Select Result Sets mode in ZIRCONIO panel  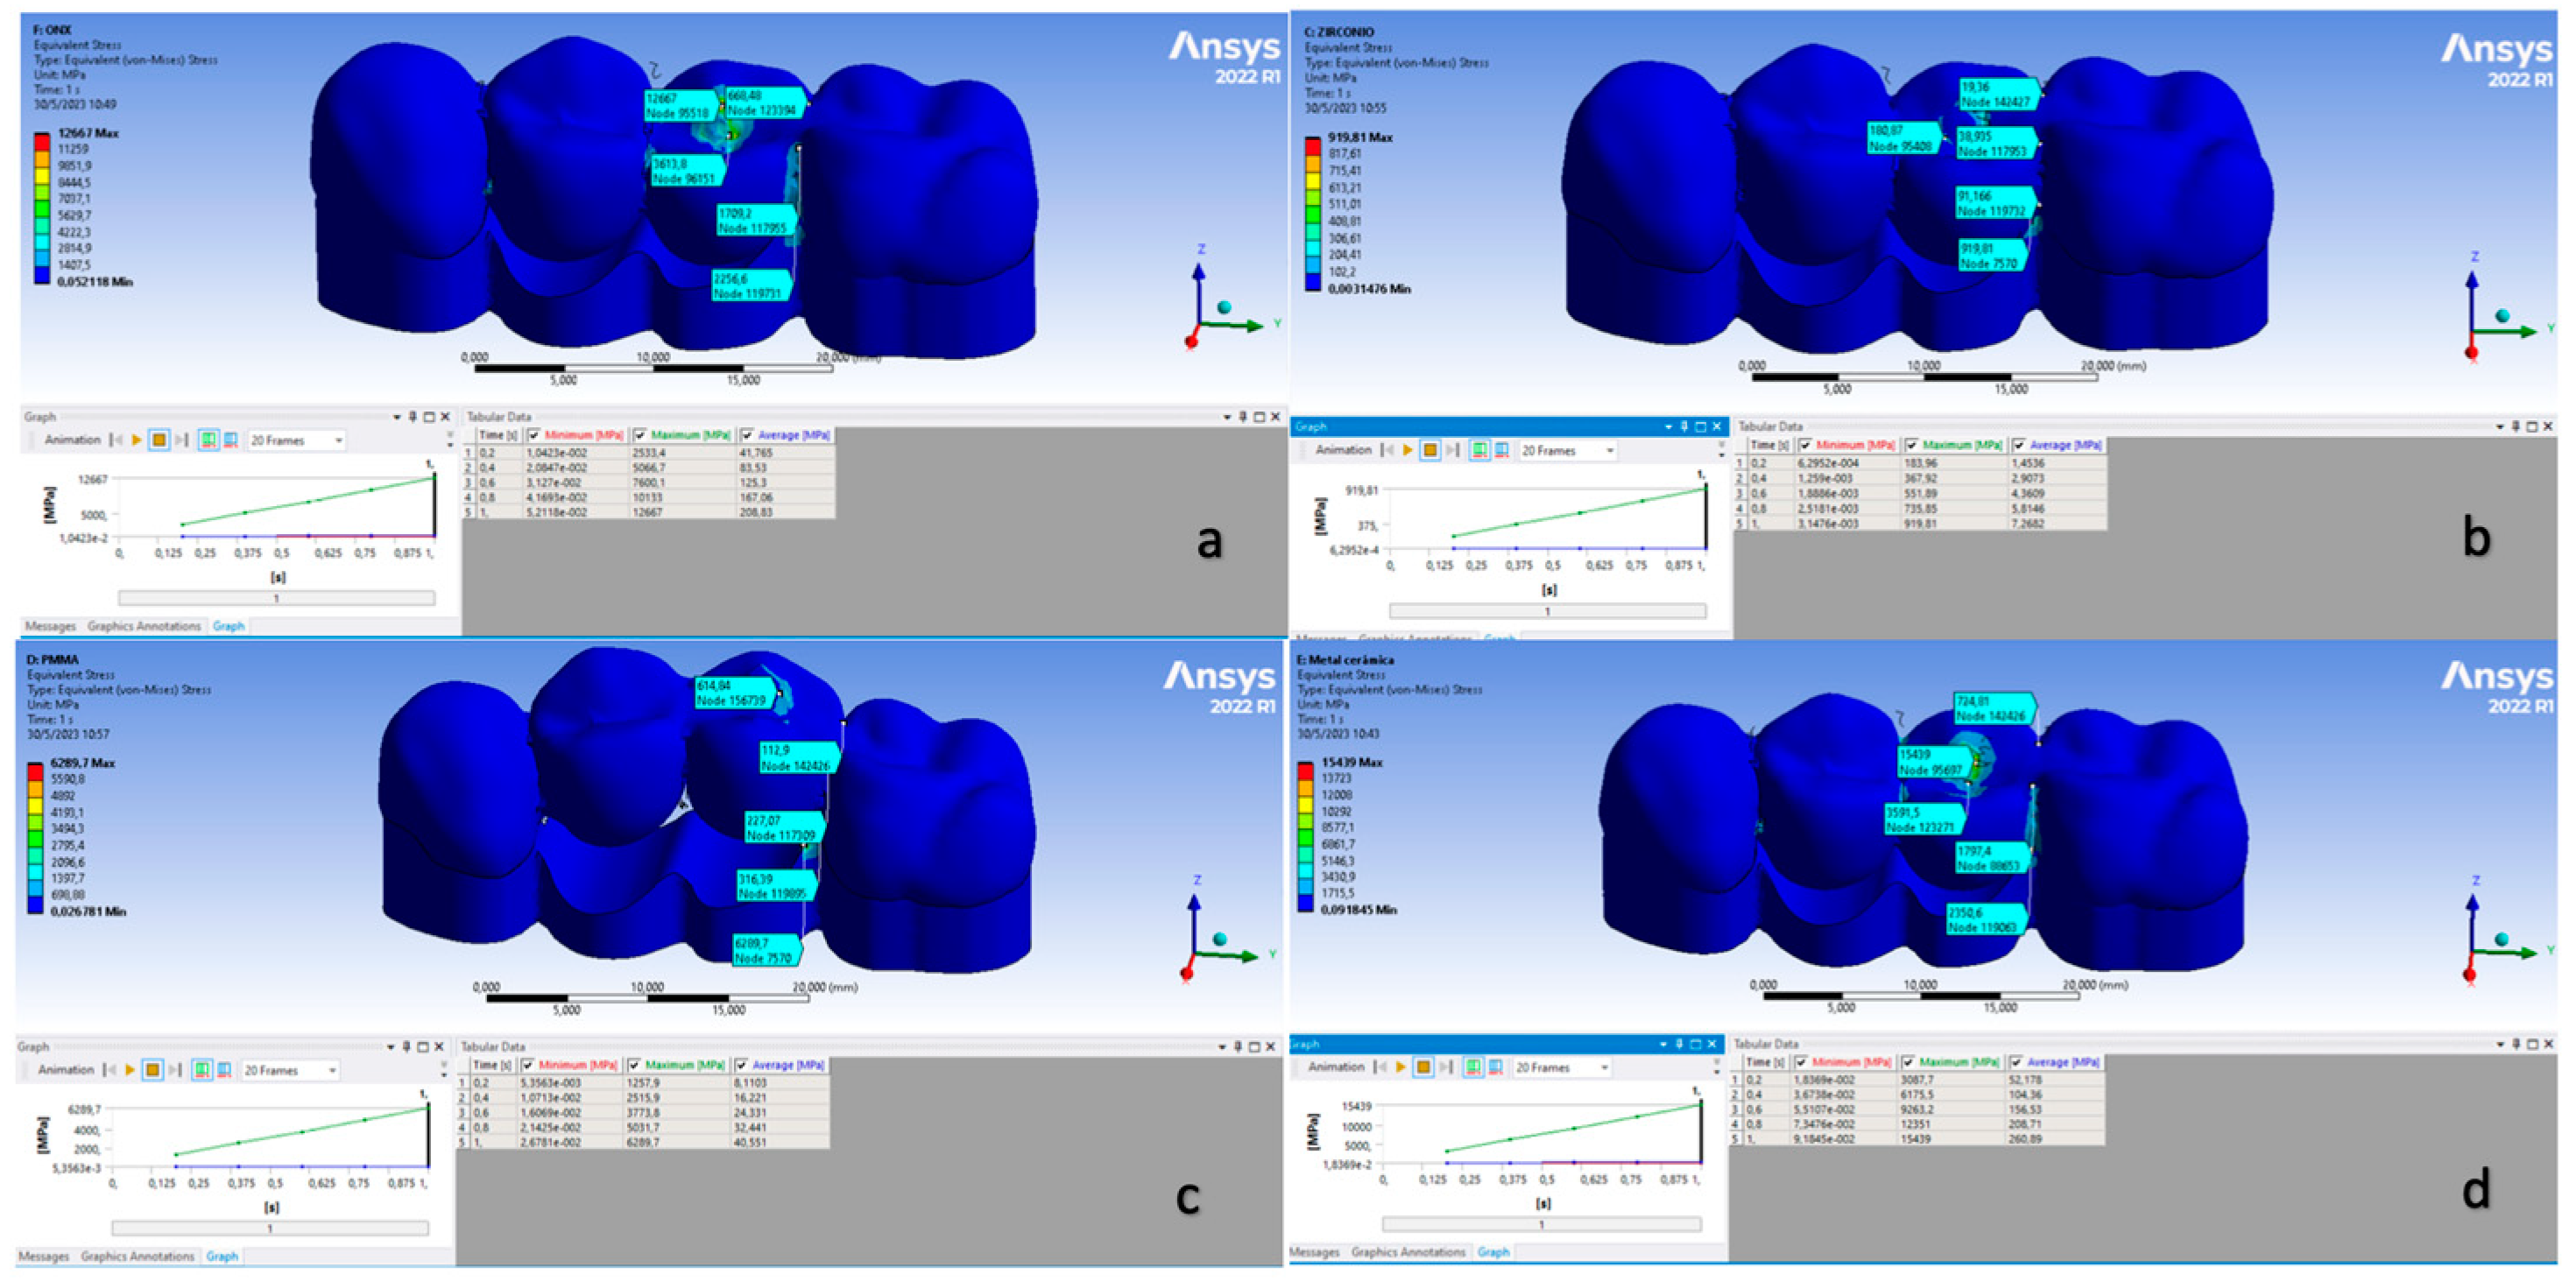1501,450
